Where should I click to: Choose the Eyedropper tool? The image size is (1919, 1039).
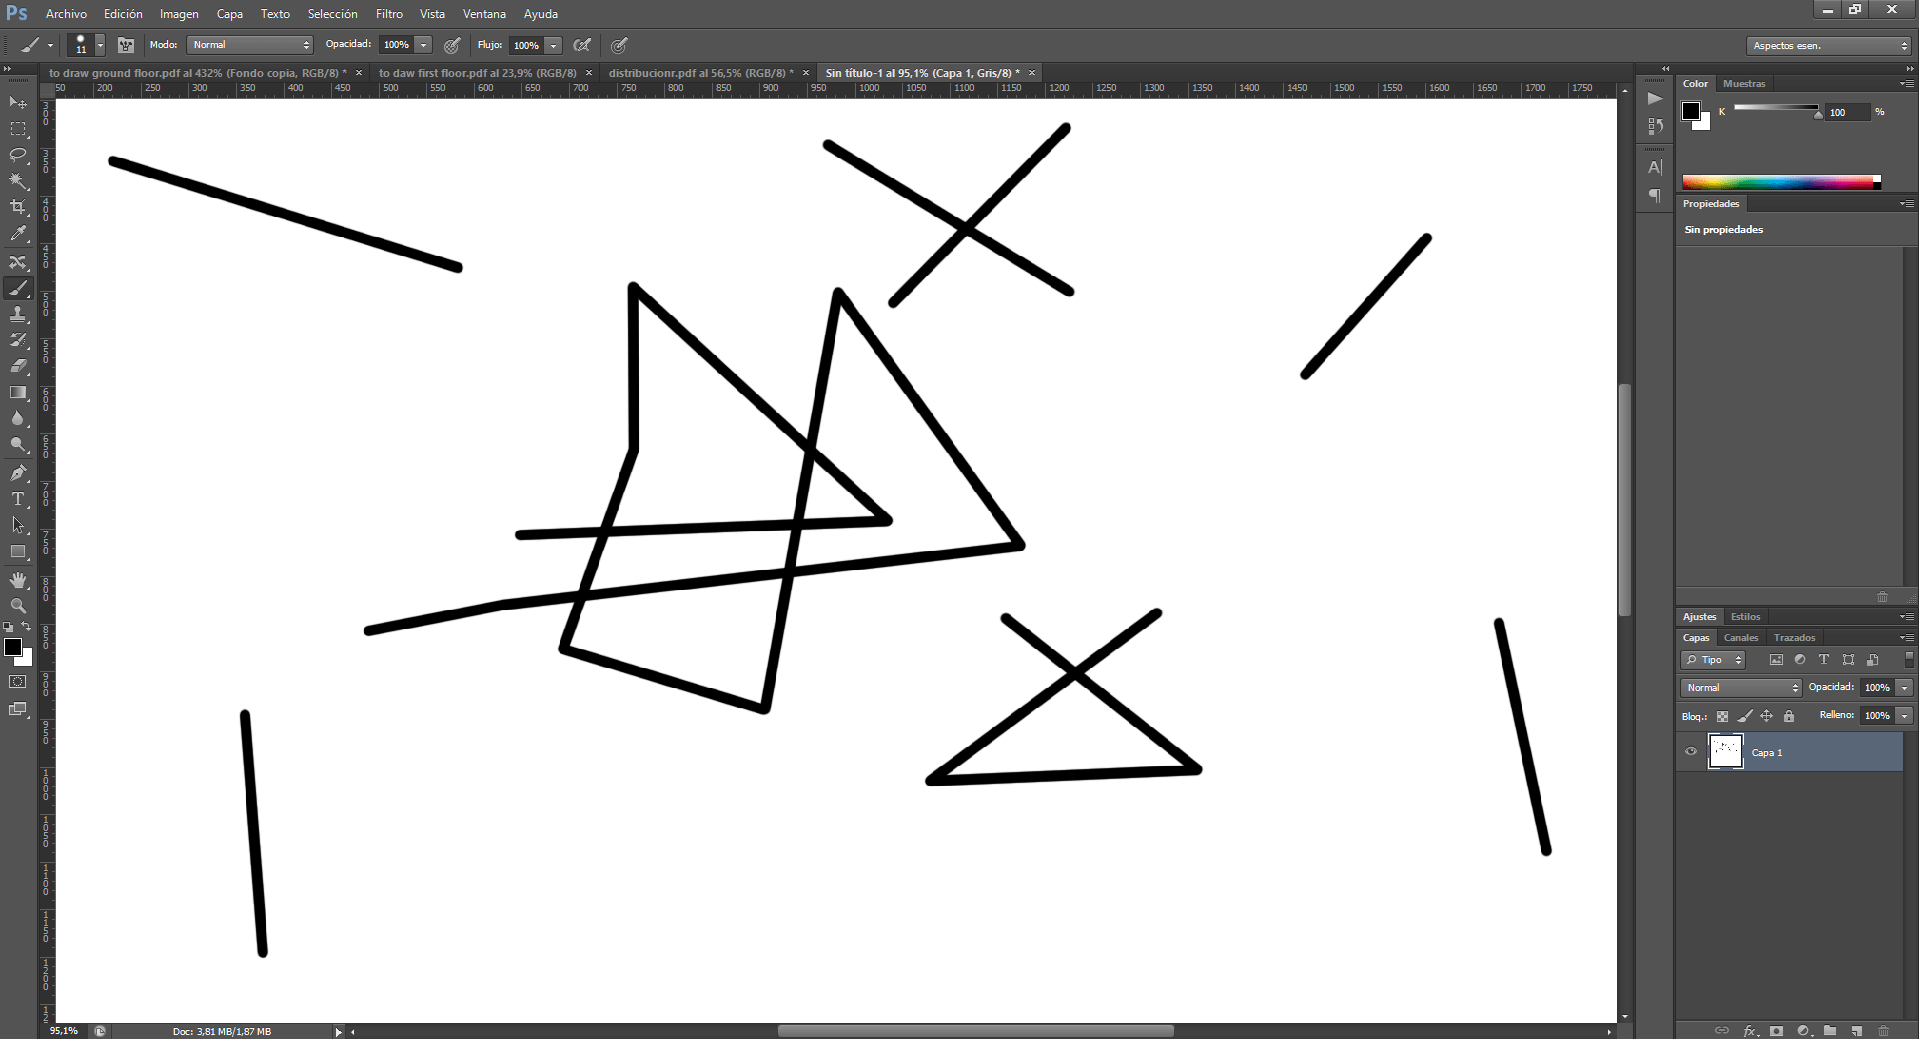[18, 234]
